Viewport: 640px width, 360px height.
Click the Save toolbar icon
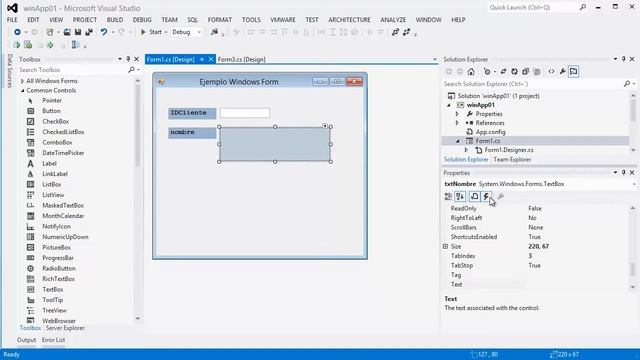tap(78, 32)
